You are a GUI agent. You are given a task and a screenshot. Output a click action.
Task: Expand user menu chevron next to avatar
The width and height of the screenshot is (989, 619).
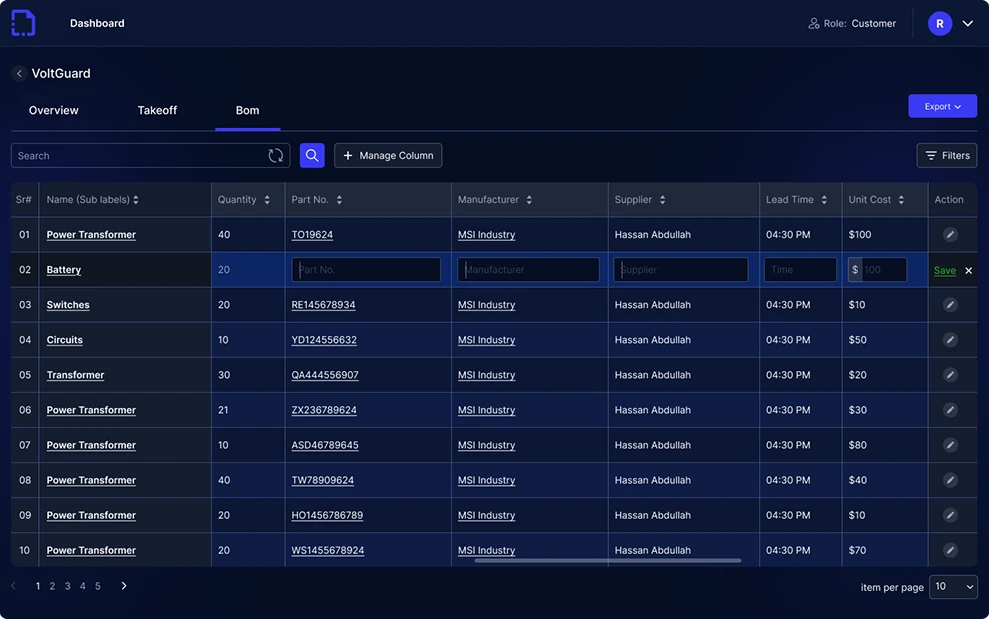968,23
